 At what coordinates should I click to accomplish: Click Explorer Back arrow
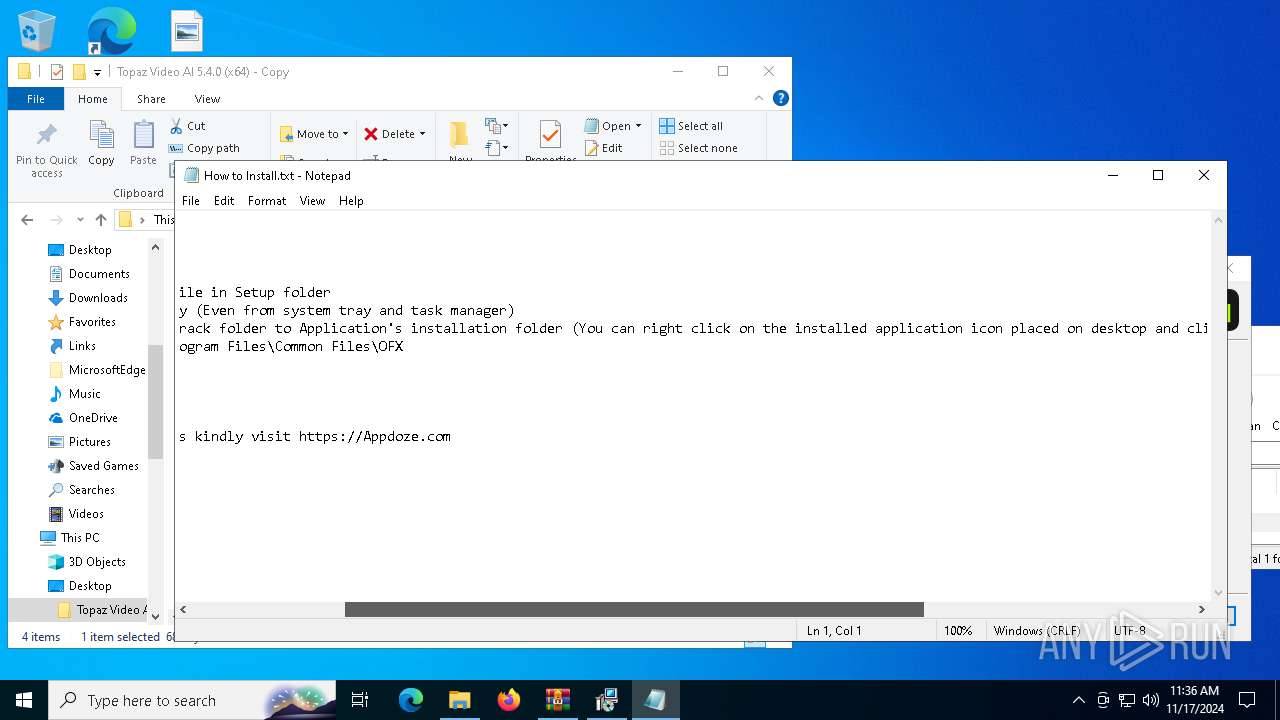point(27,220)
